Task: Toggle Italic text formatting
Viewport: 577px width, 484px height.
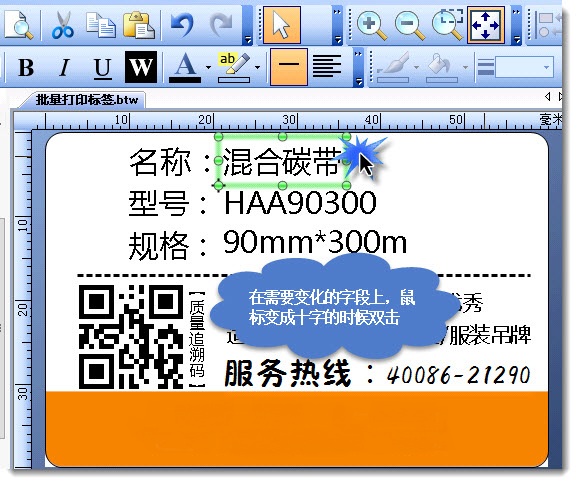Action: (x=64, y=68)
